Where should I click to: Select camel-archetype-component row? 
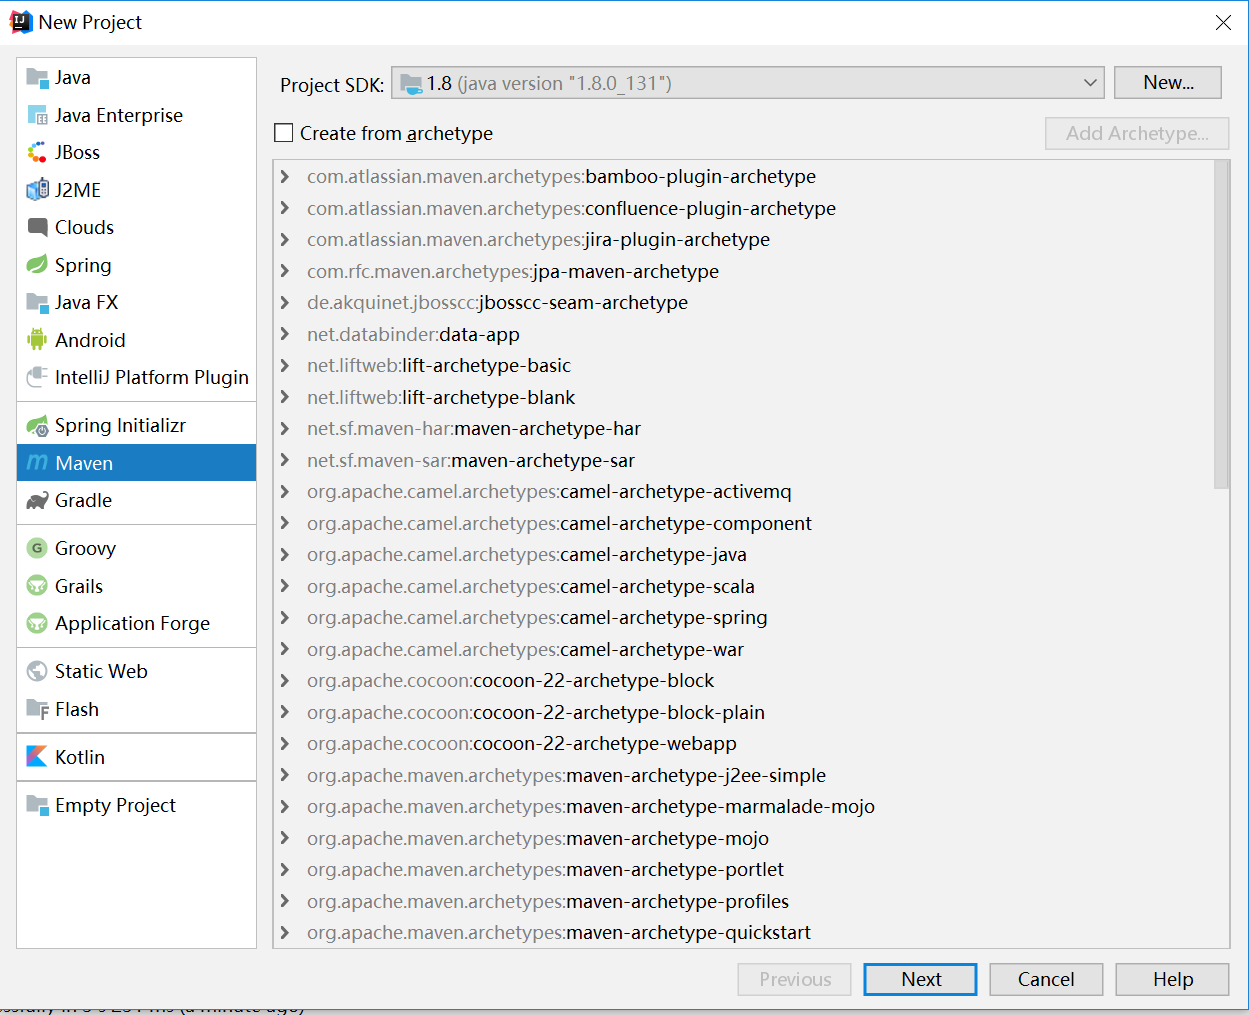coord(742,523)
